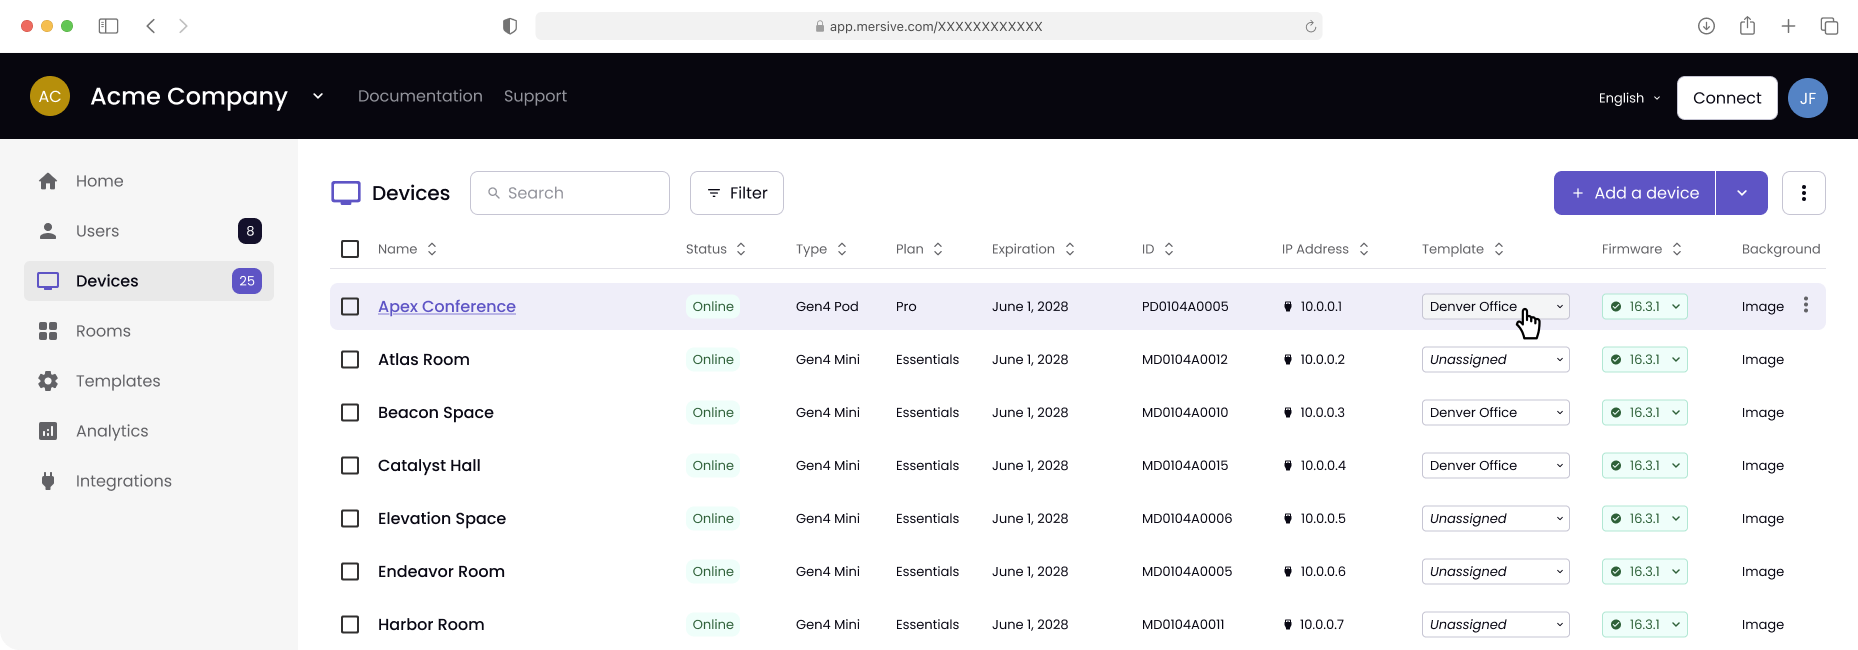Screen dimensions: 1858x650
Task: Click the AC company avatar
Action: pos(50,96)
